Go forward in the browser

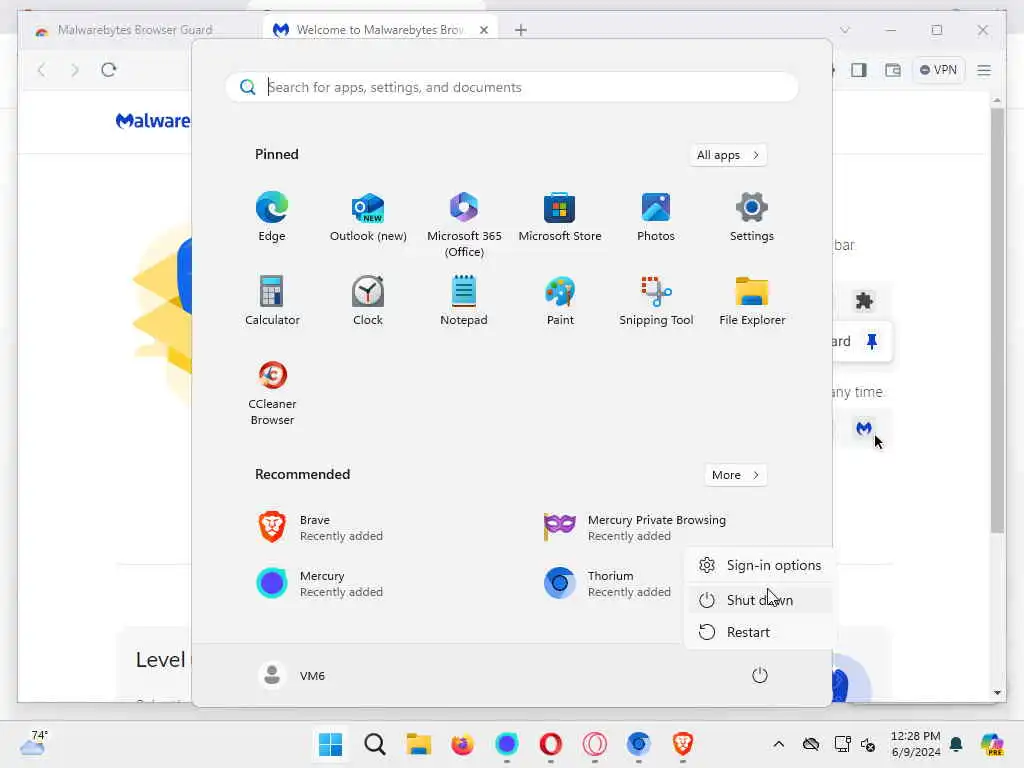74,70
